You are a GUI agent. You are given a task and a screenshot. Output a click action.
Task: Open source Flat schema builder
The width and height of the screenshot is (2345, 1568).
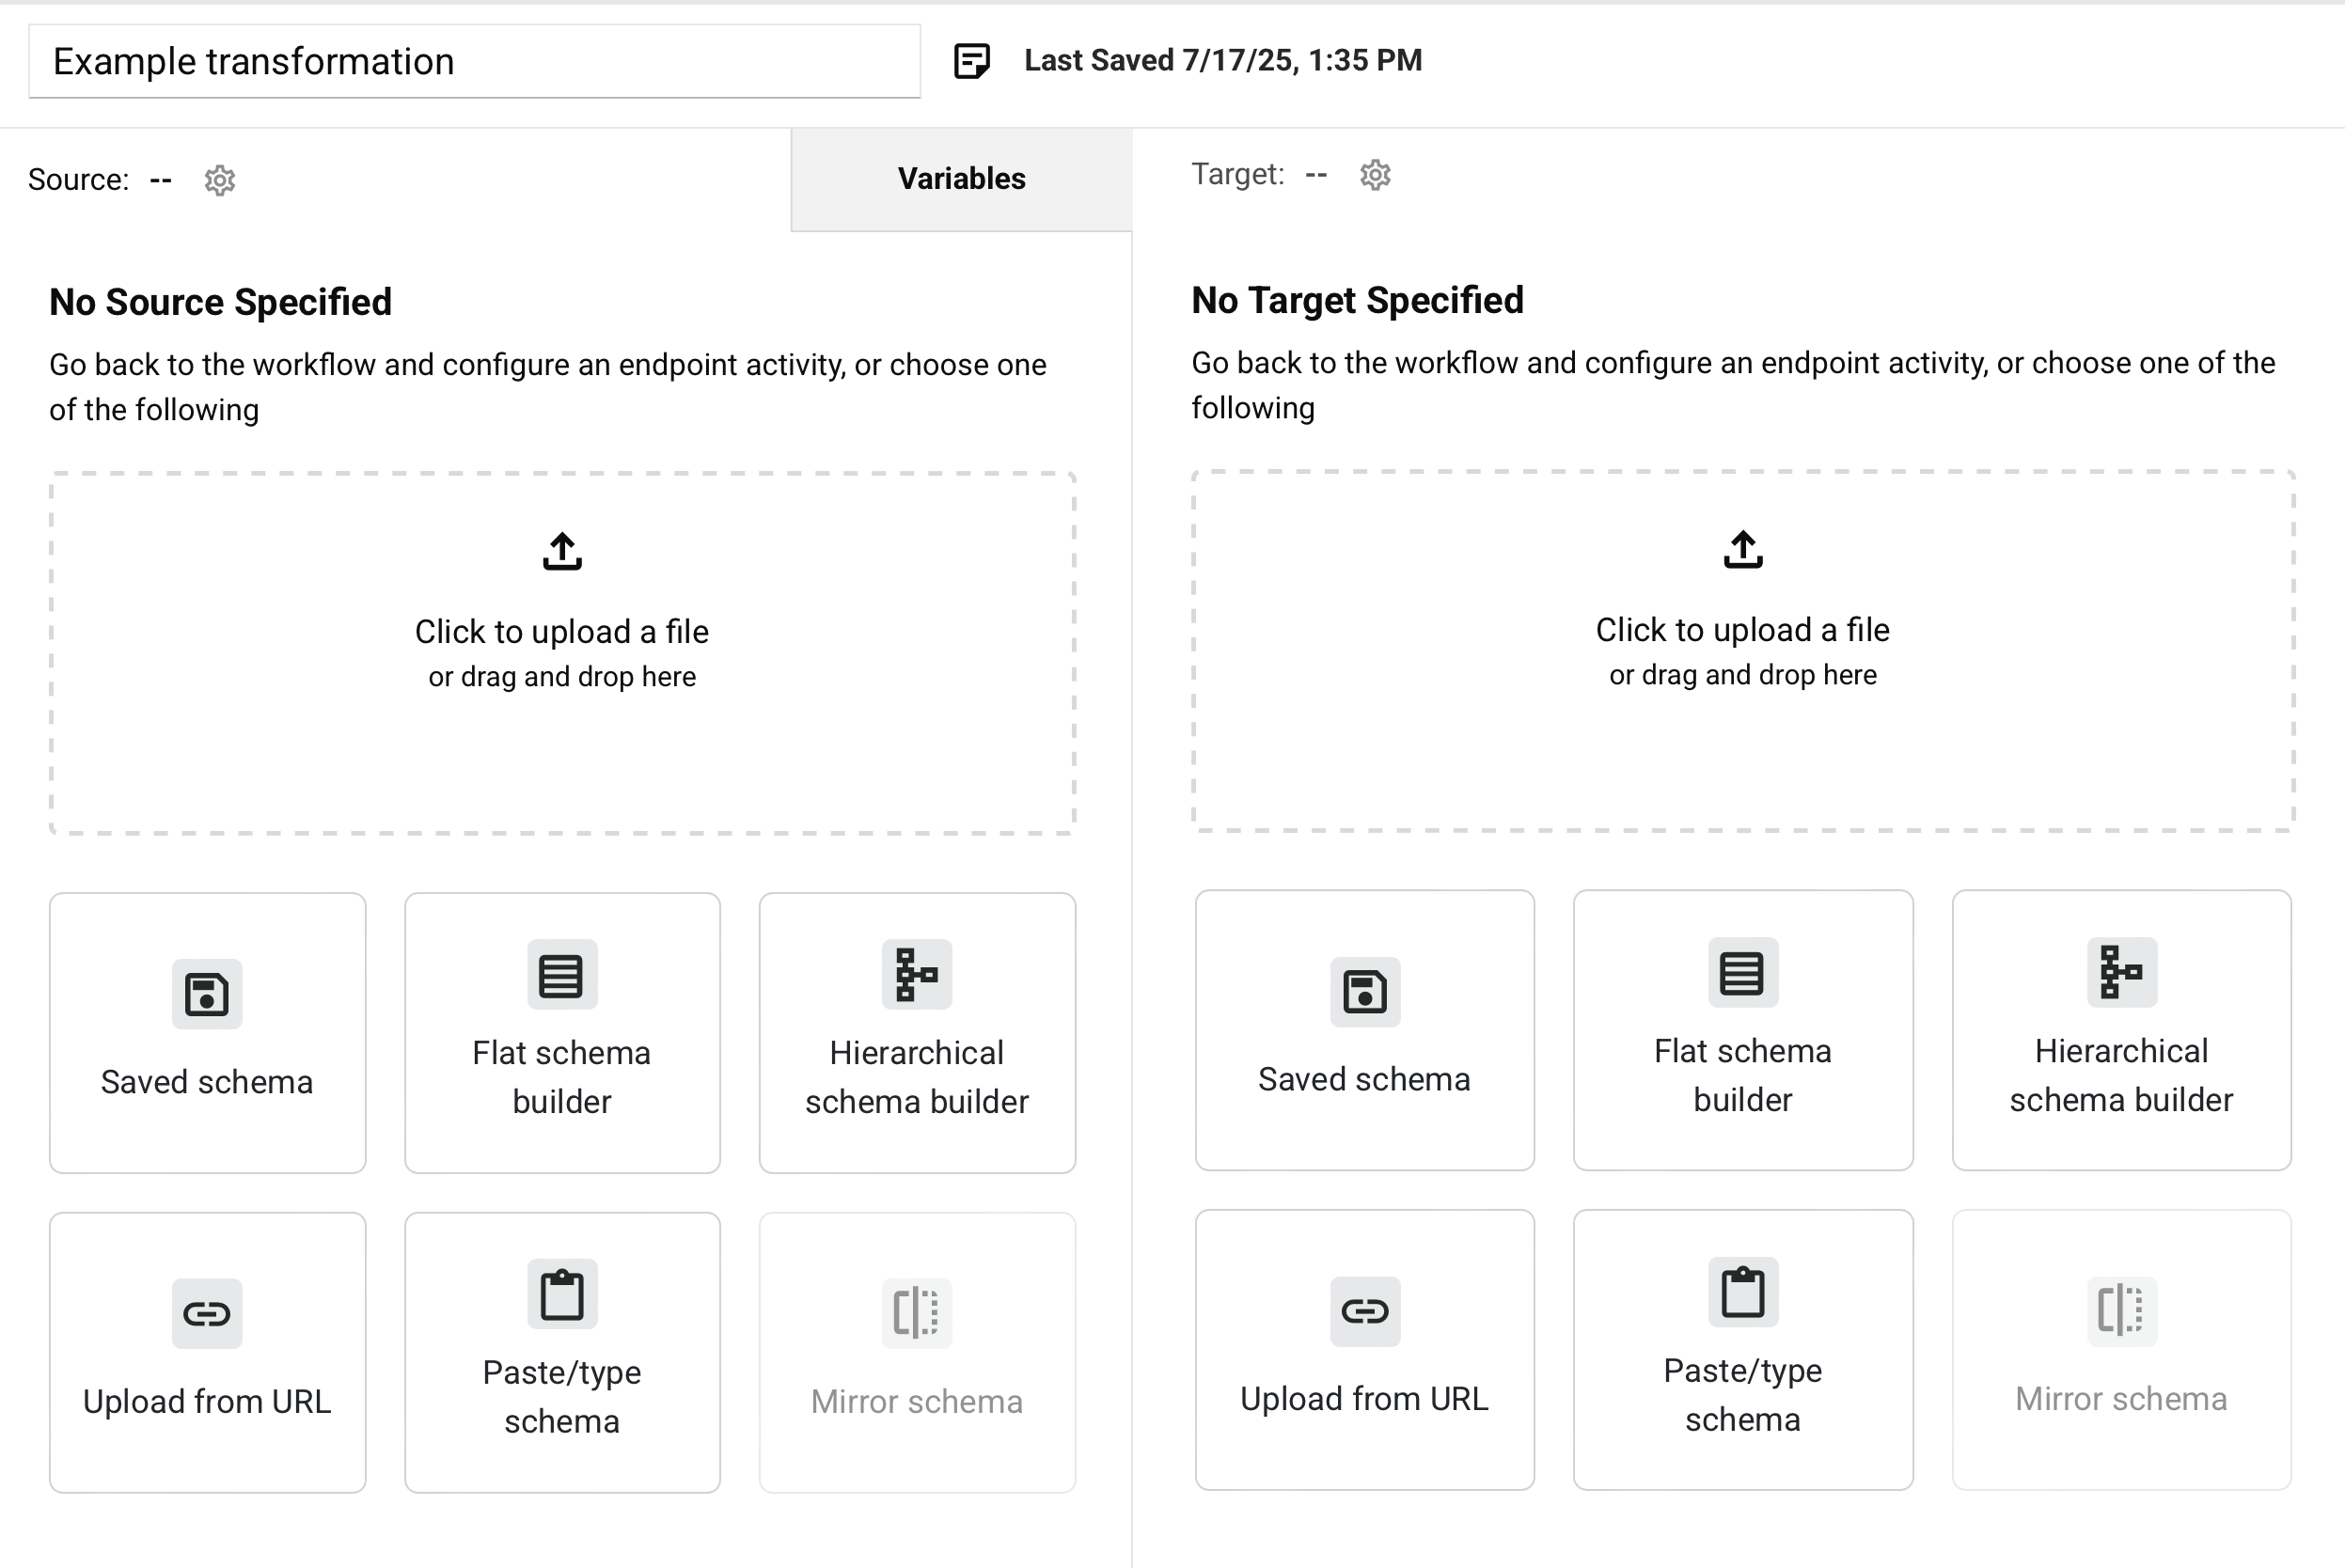pyautogui.click(x=562, y=1033)
